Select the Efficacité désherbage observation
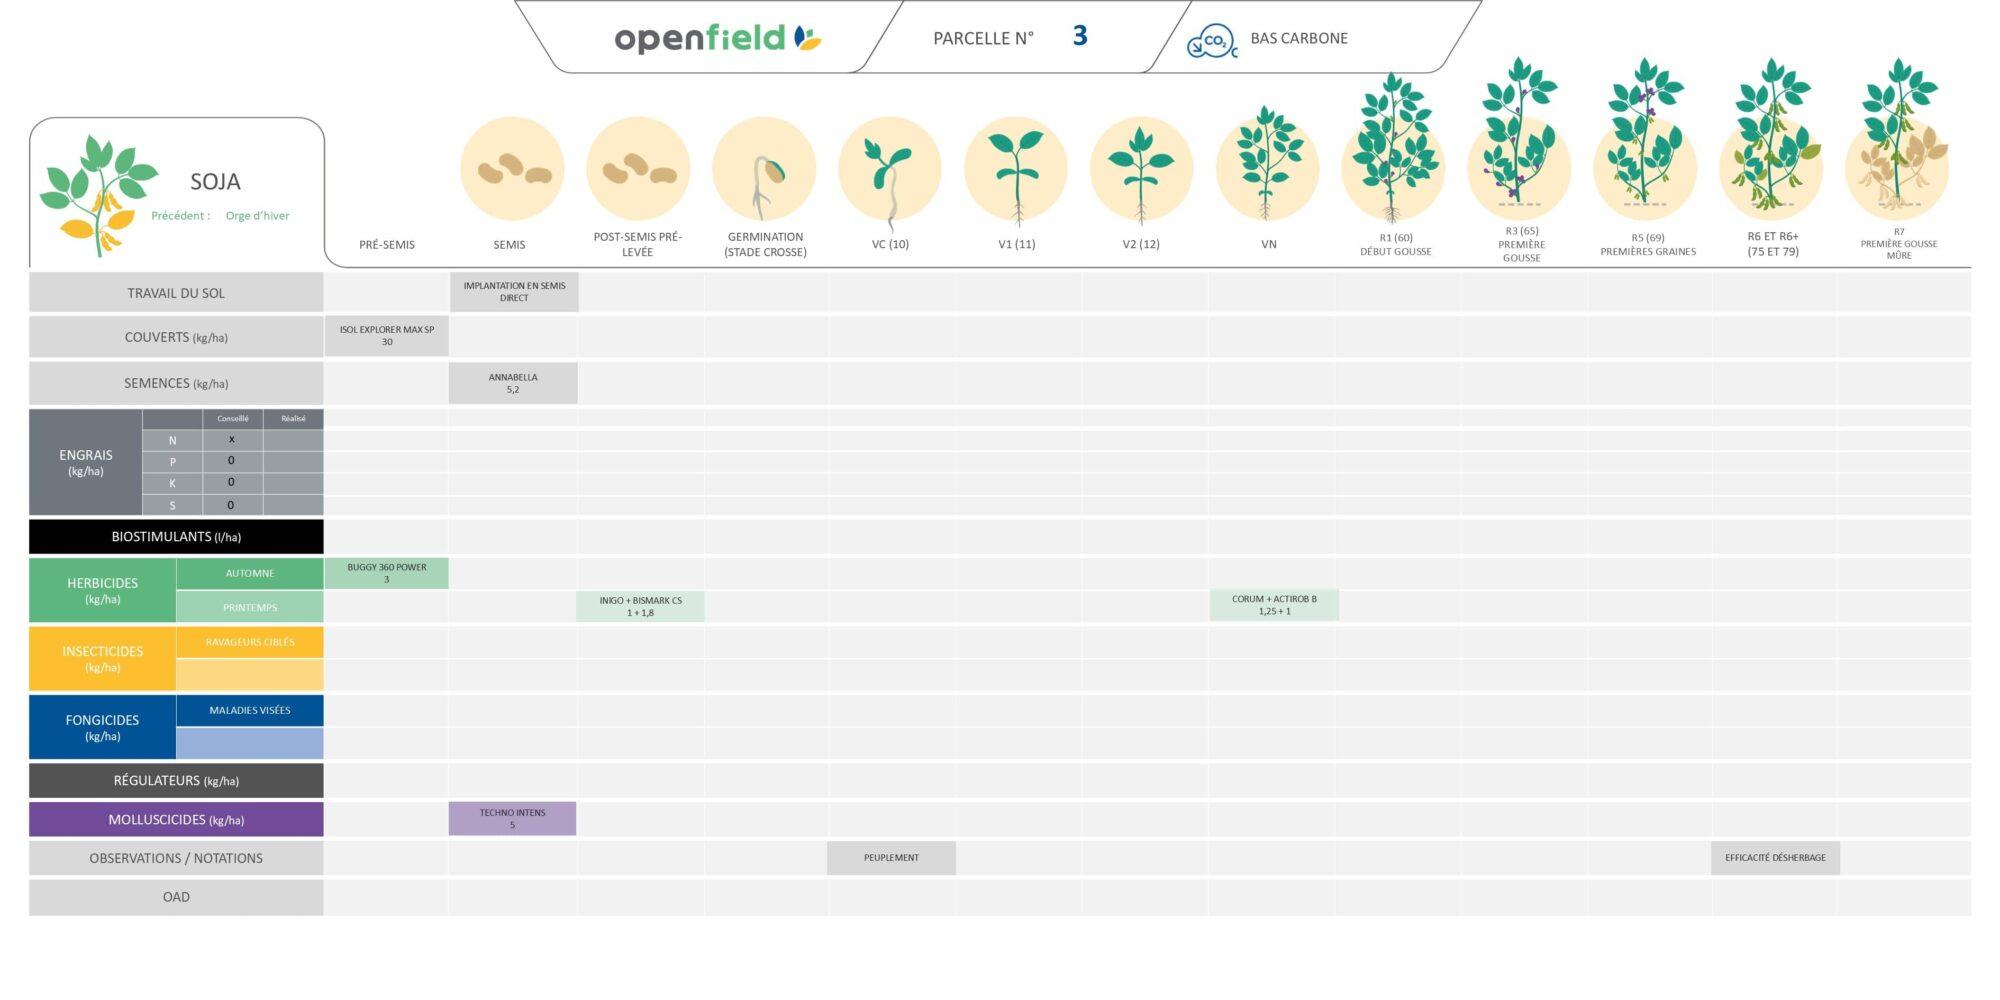The height and width of the screenshot is (1000, 2000). (1775, 858)
